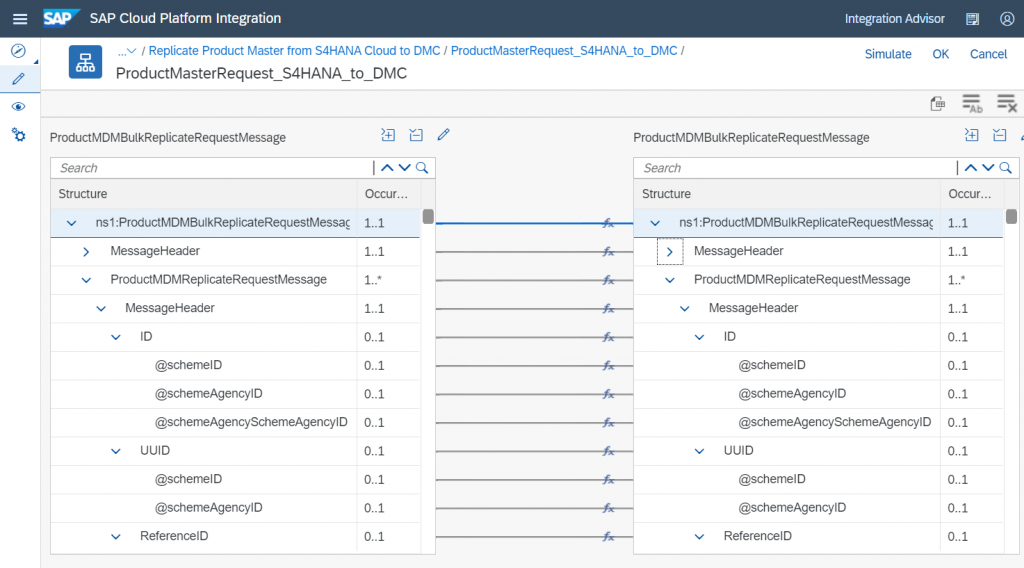1024x568 pixels.
Task: Click the target search magnifier icon
Action: click(x=1006, y=168)
